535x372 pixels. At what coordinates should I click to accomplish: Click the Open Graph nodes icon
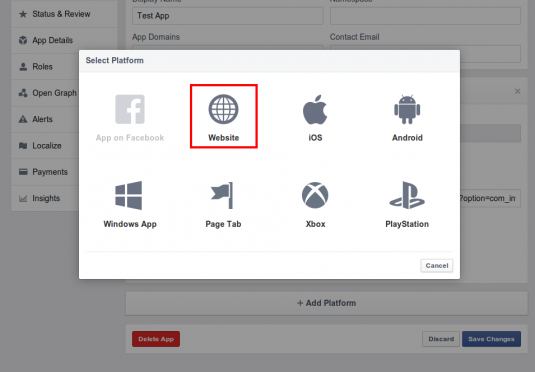(x=23, y=93)
